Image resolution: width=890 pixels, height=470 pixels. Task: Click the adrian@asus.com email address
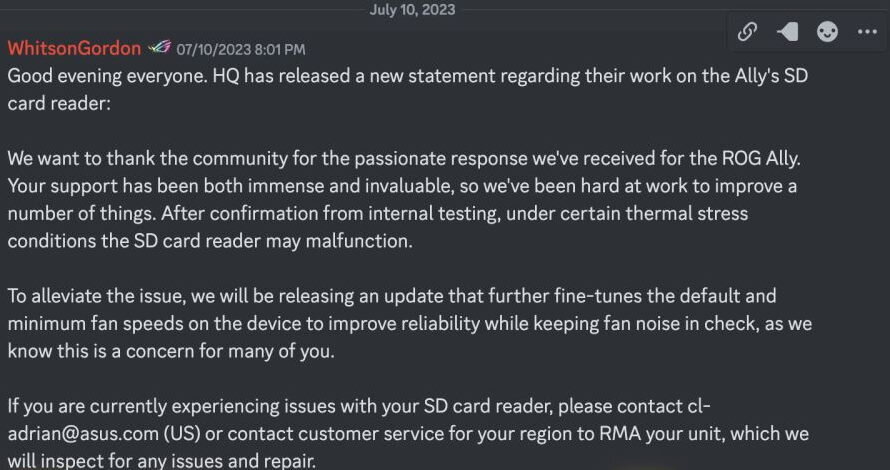tap(83, 434)
